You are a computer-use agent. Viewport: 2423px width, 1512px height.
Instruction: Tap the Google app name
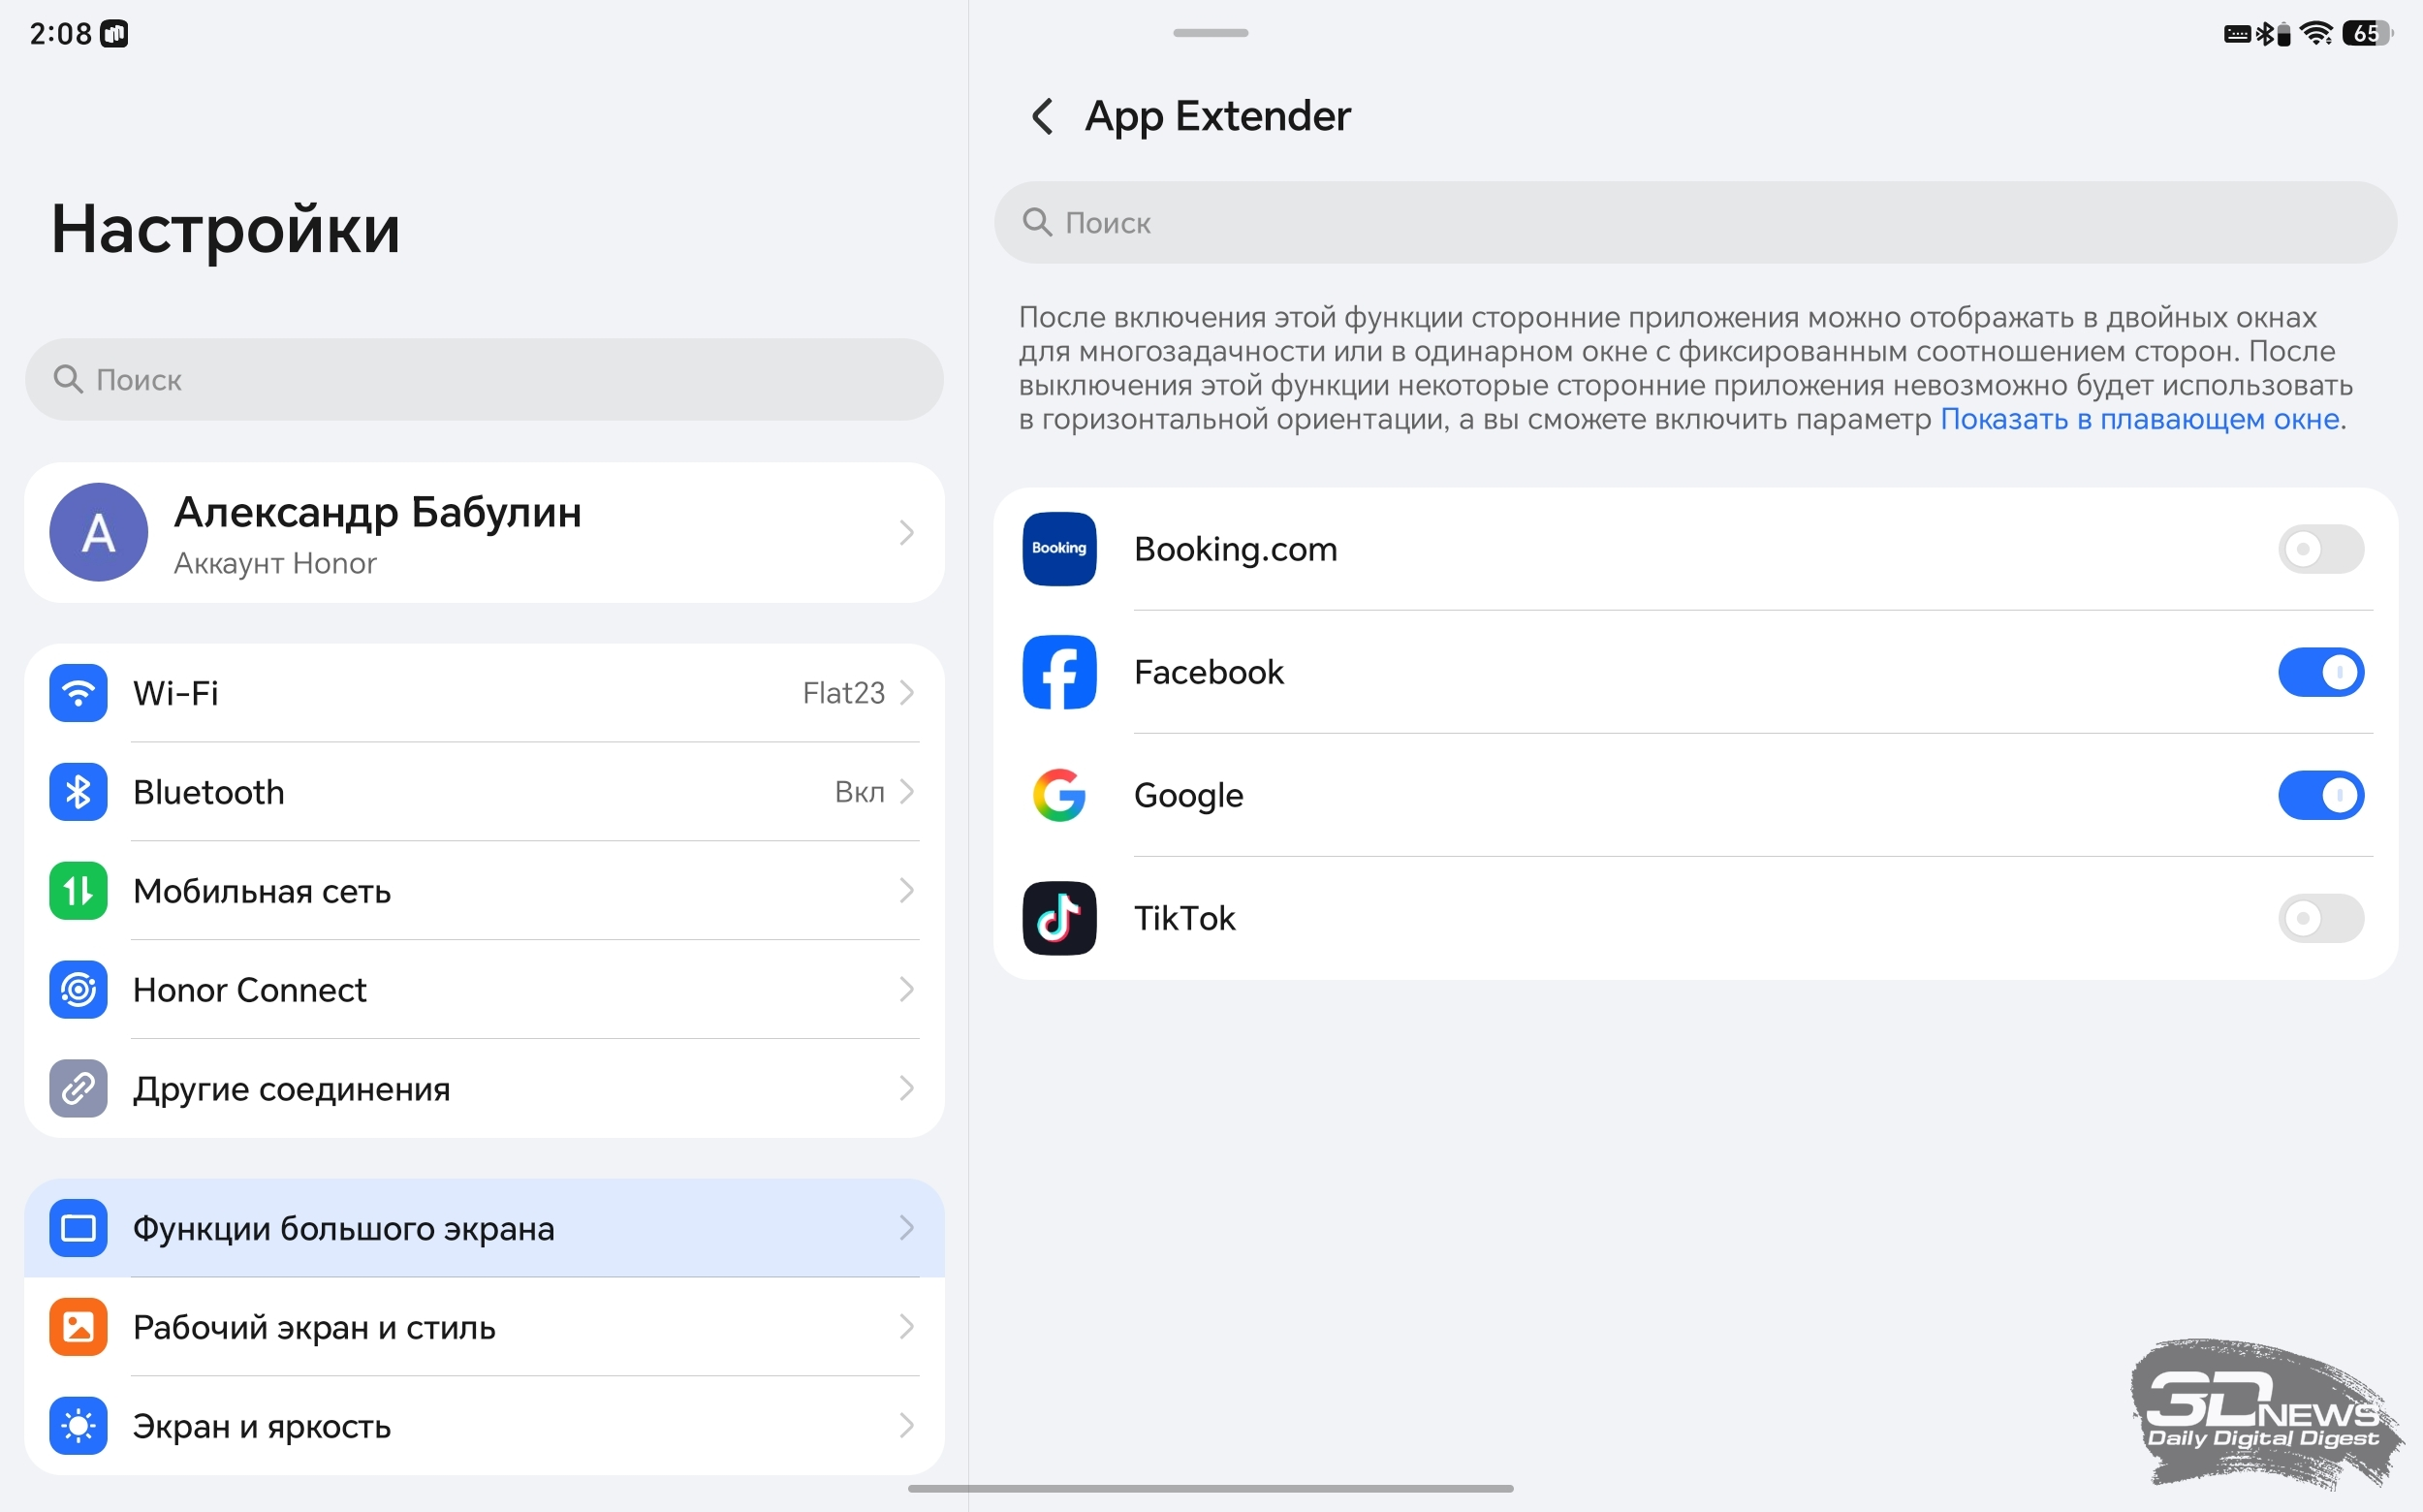(x=1188, y=796)
